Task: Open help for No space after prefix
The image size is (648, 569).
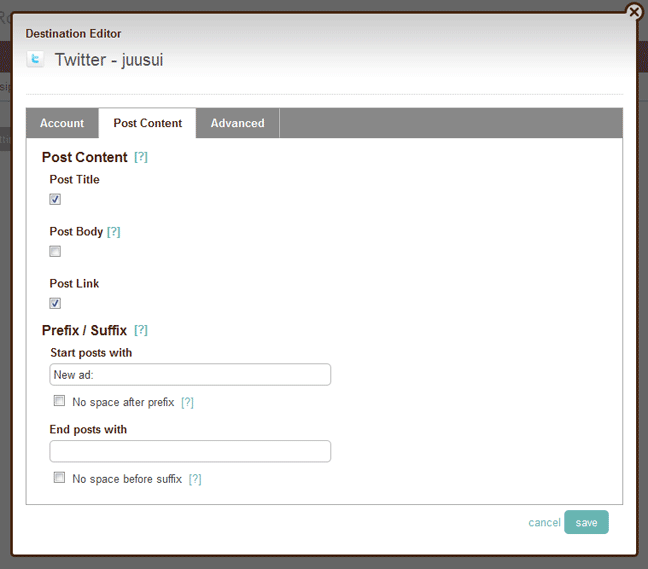Action: (187, 402)
